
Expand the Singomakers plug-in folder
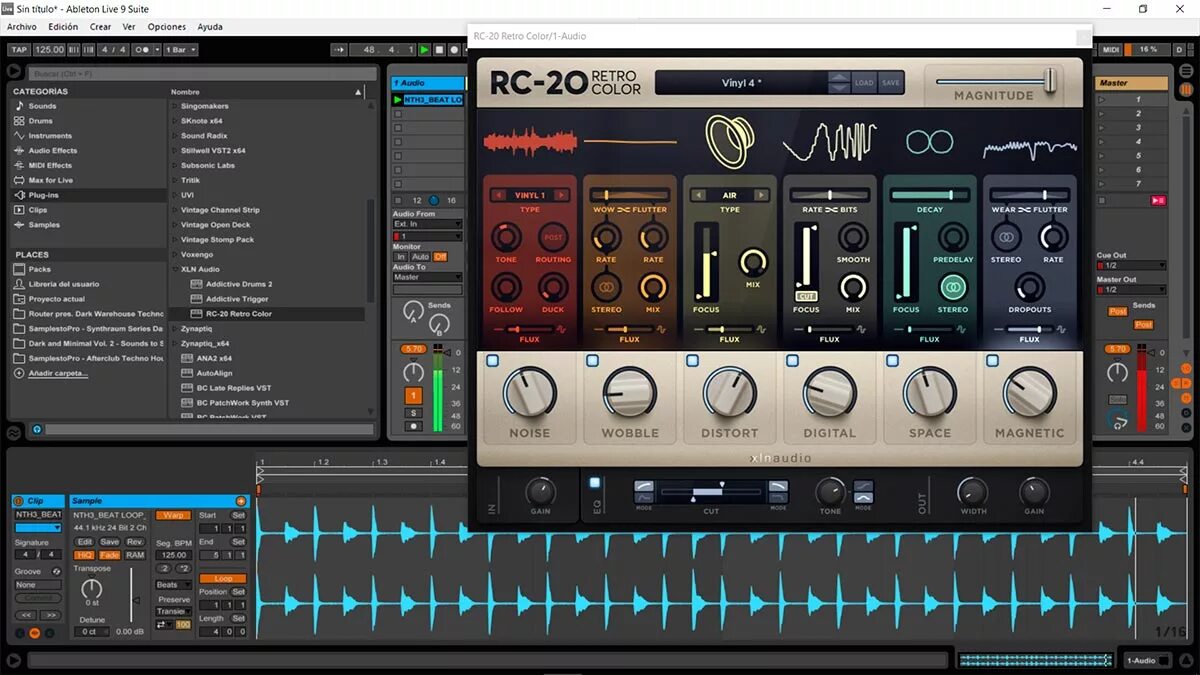[175, 106]
